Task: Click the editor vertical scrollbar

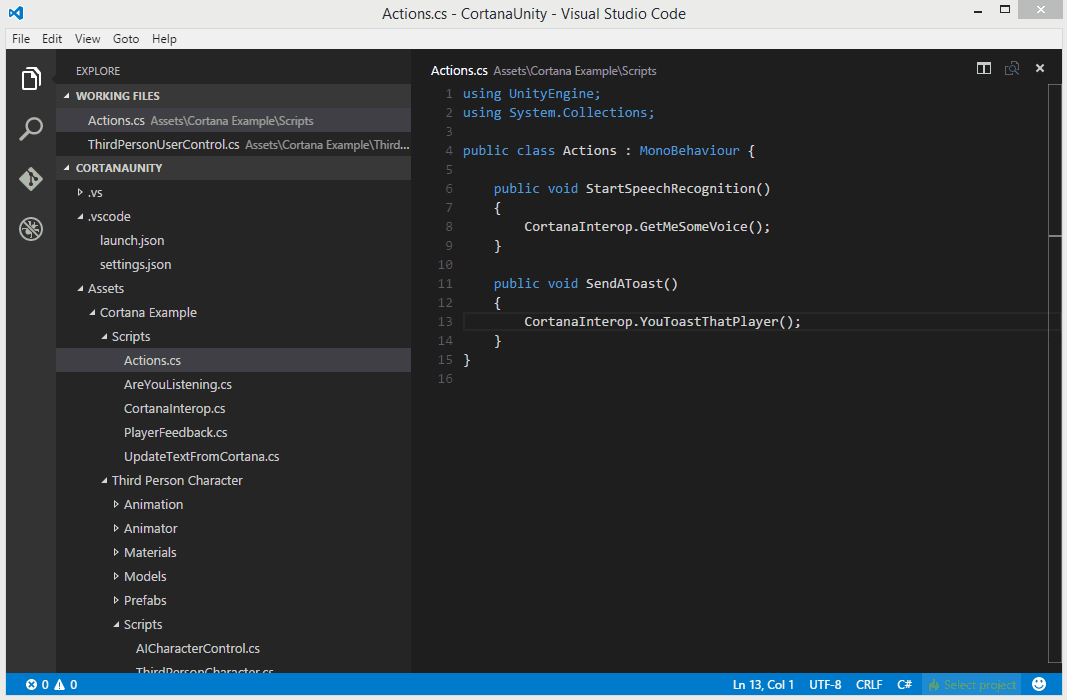Action: pyautogui.click(x=1055, y=374)
